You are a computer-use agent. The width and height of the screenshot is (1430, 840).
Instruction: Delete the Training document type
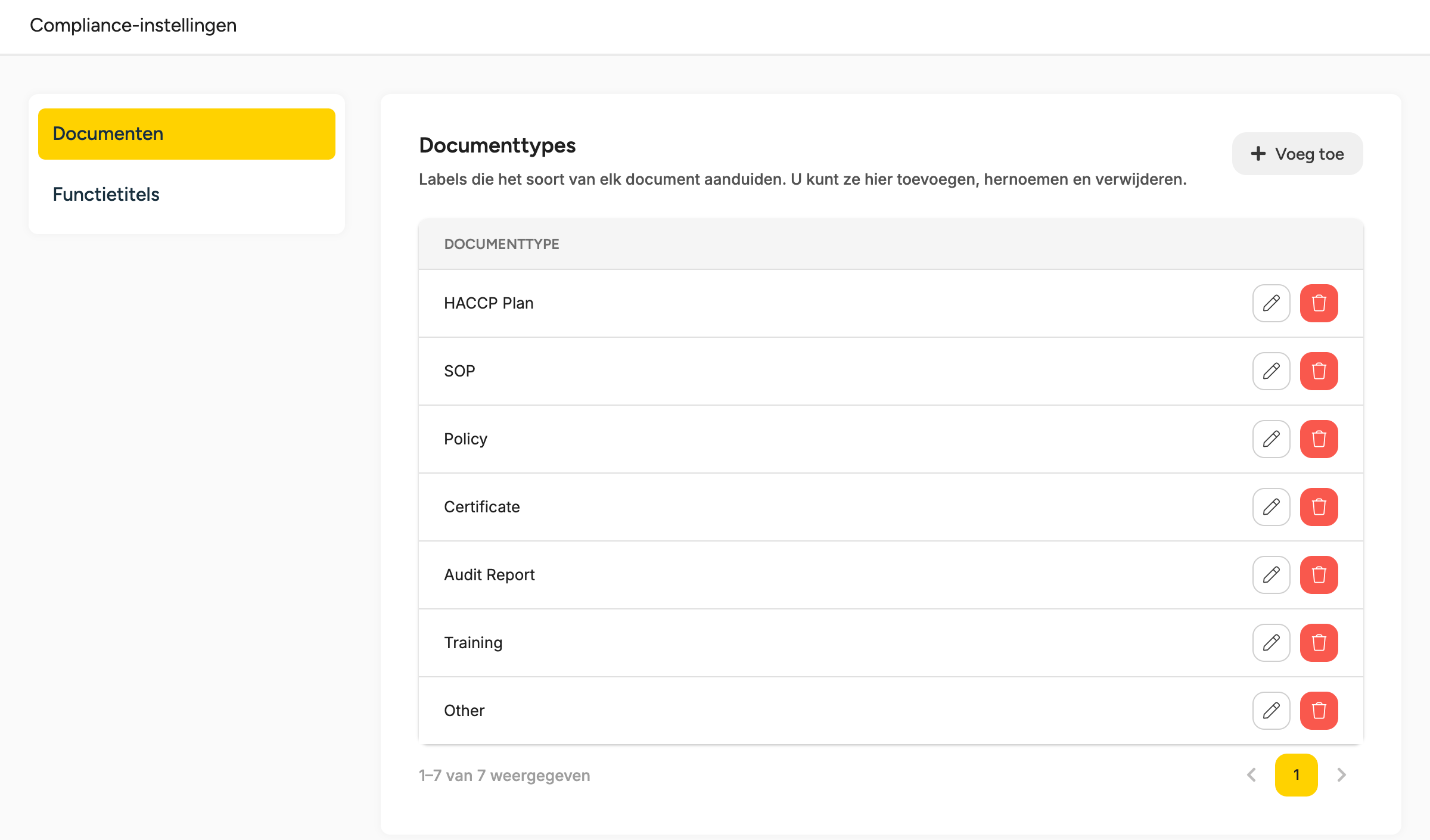pyautogui.click(x=1319, y=643)
